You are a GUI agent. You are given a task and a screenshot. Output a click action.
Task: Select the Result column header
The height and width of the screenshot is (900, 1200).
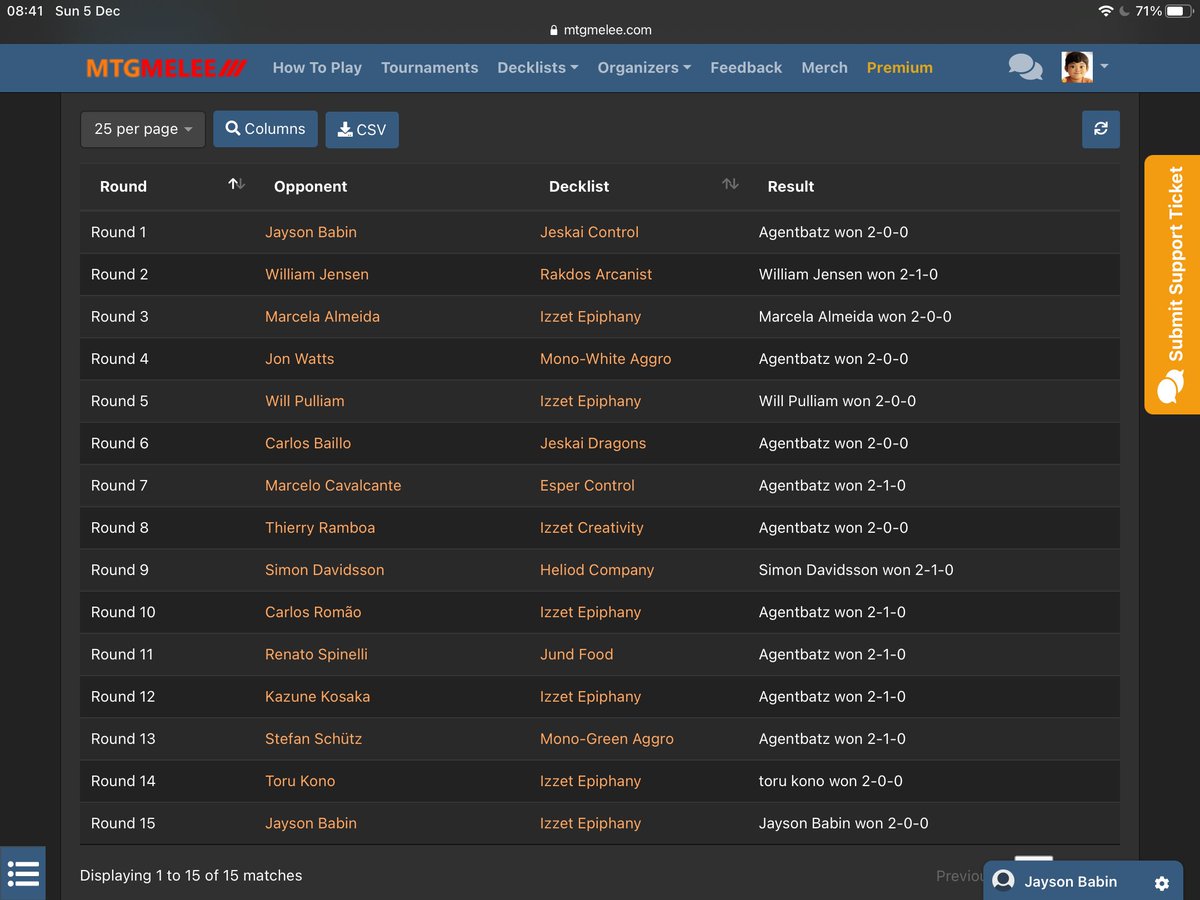click(791, 186)
